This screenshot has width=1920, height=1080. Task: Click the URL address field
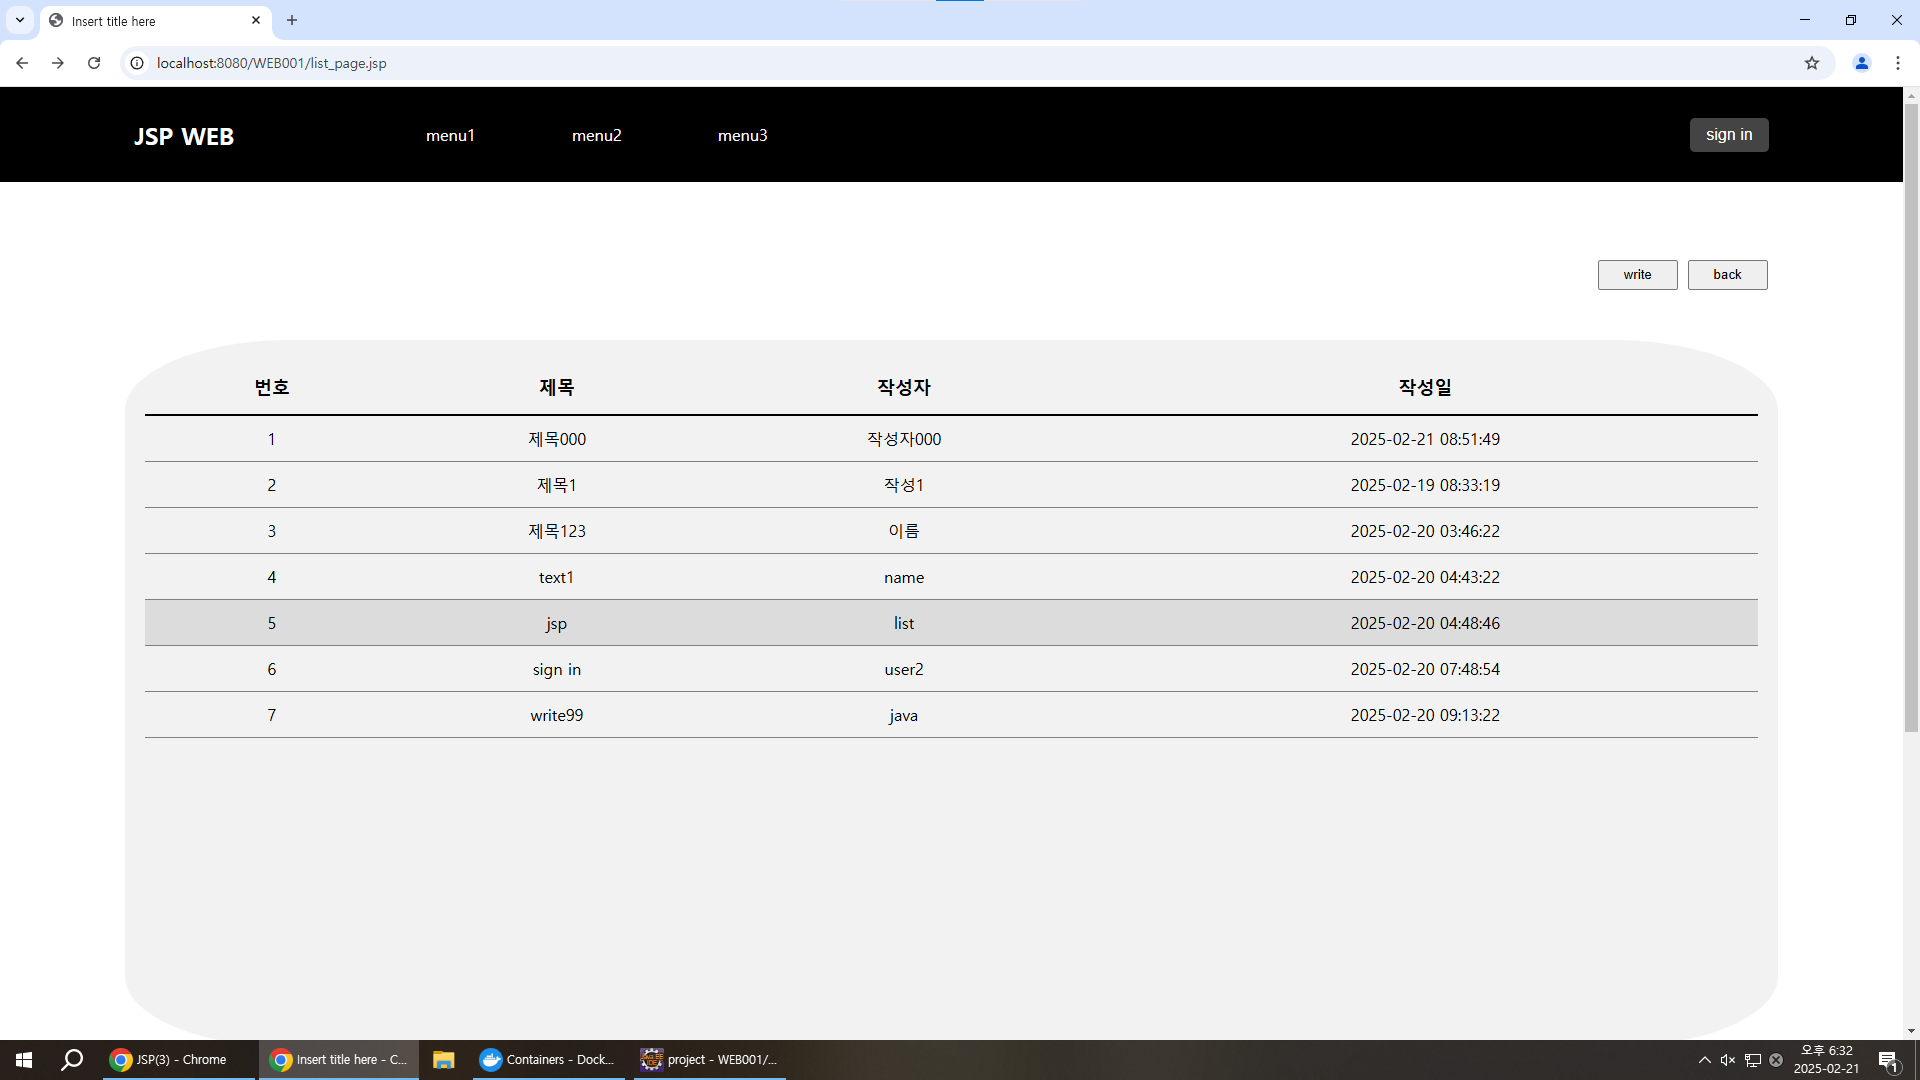[x=900, y=63]
